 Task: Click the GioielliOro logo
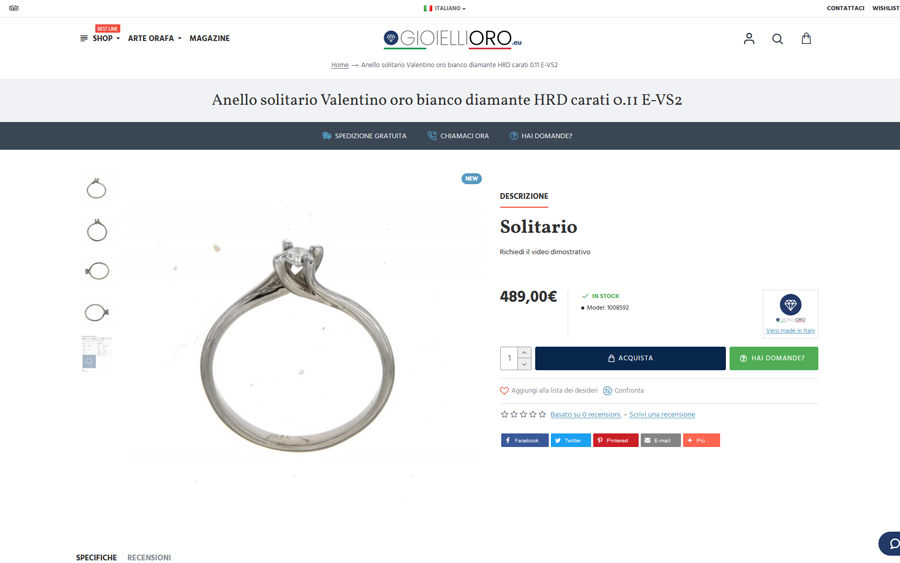tap(452, 39)
